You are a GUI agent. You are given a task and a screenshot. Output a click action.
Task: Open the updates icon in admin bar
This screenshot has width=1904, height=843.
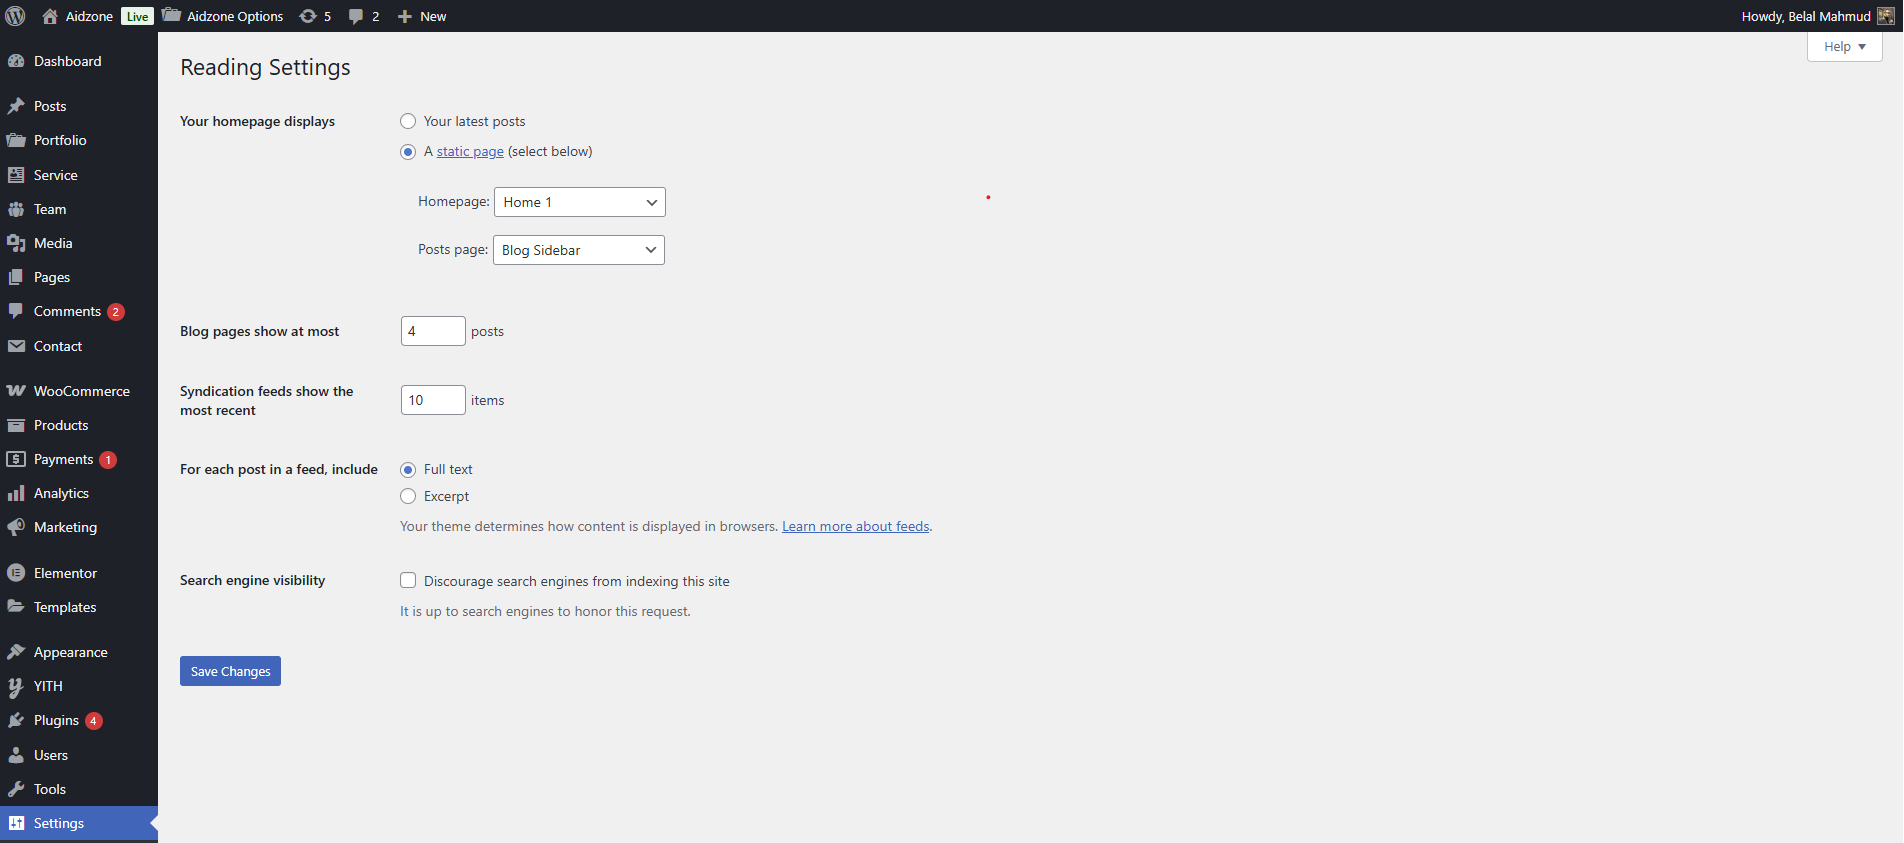[x=308, y=16]
